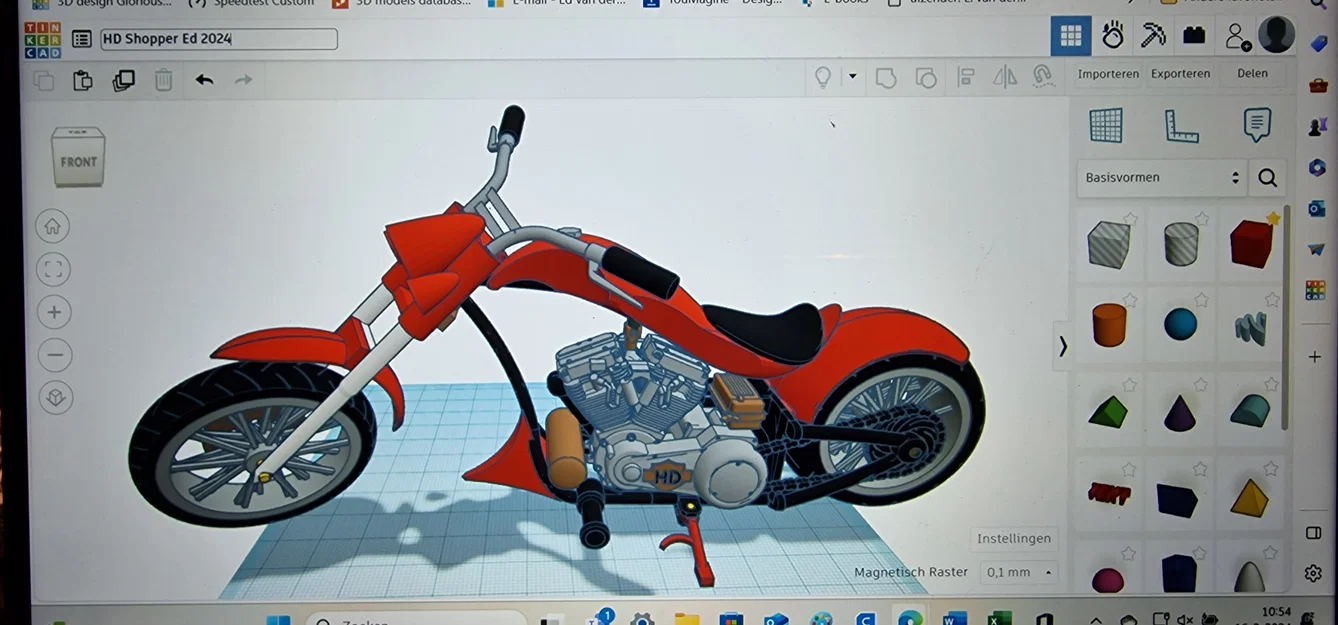Viewport: 1338px width, 625px height.
Task: Select the orange Cylinder shape
Action: click(1108, 325)
